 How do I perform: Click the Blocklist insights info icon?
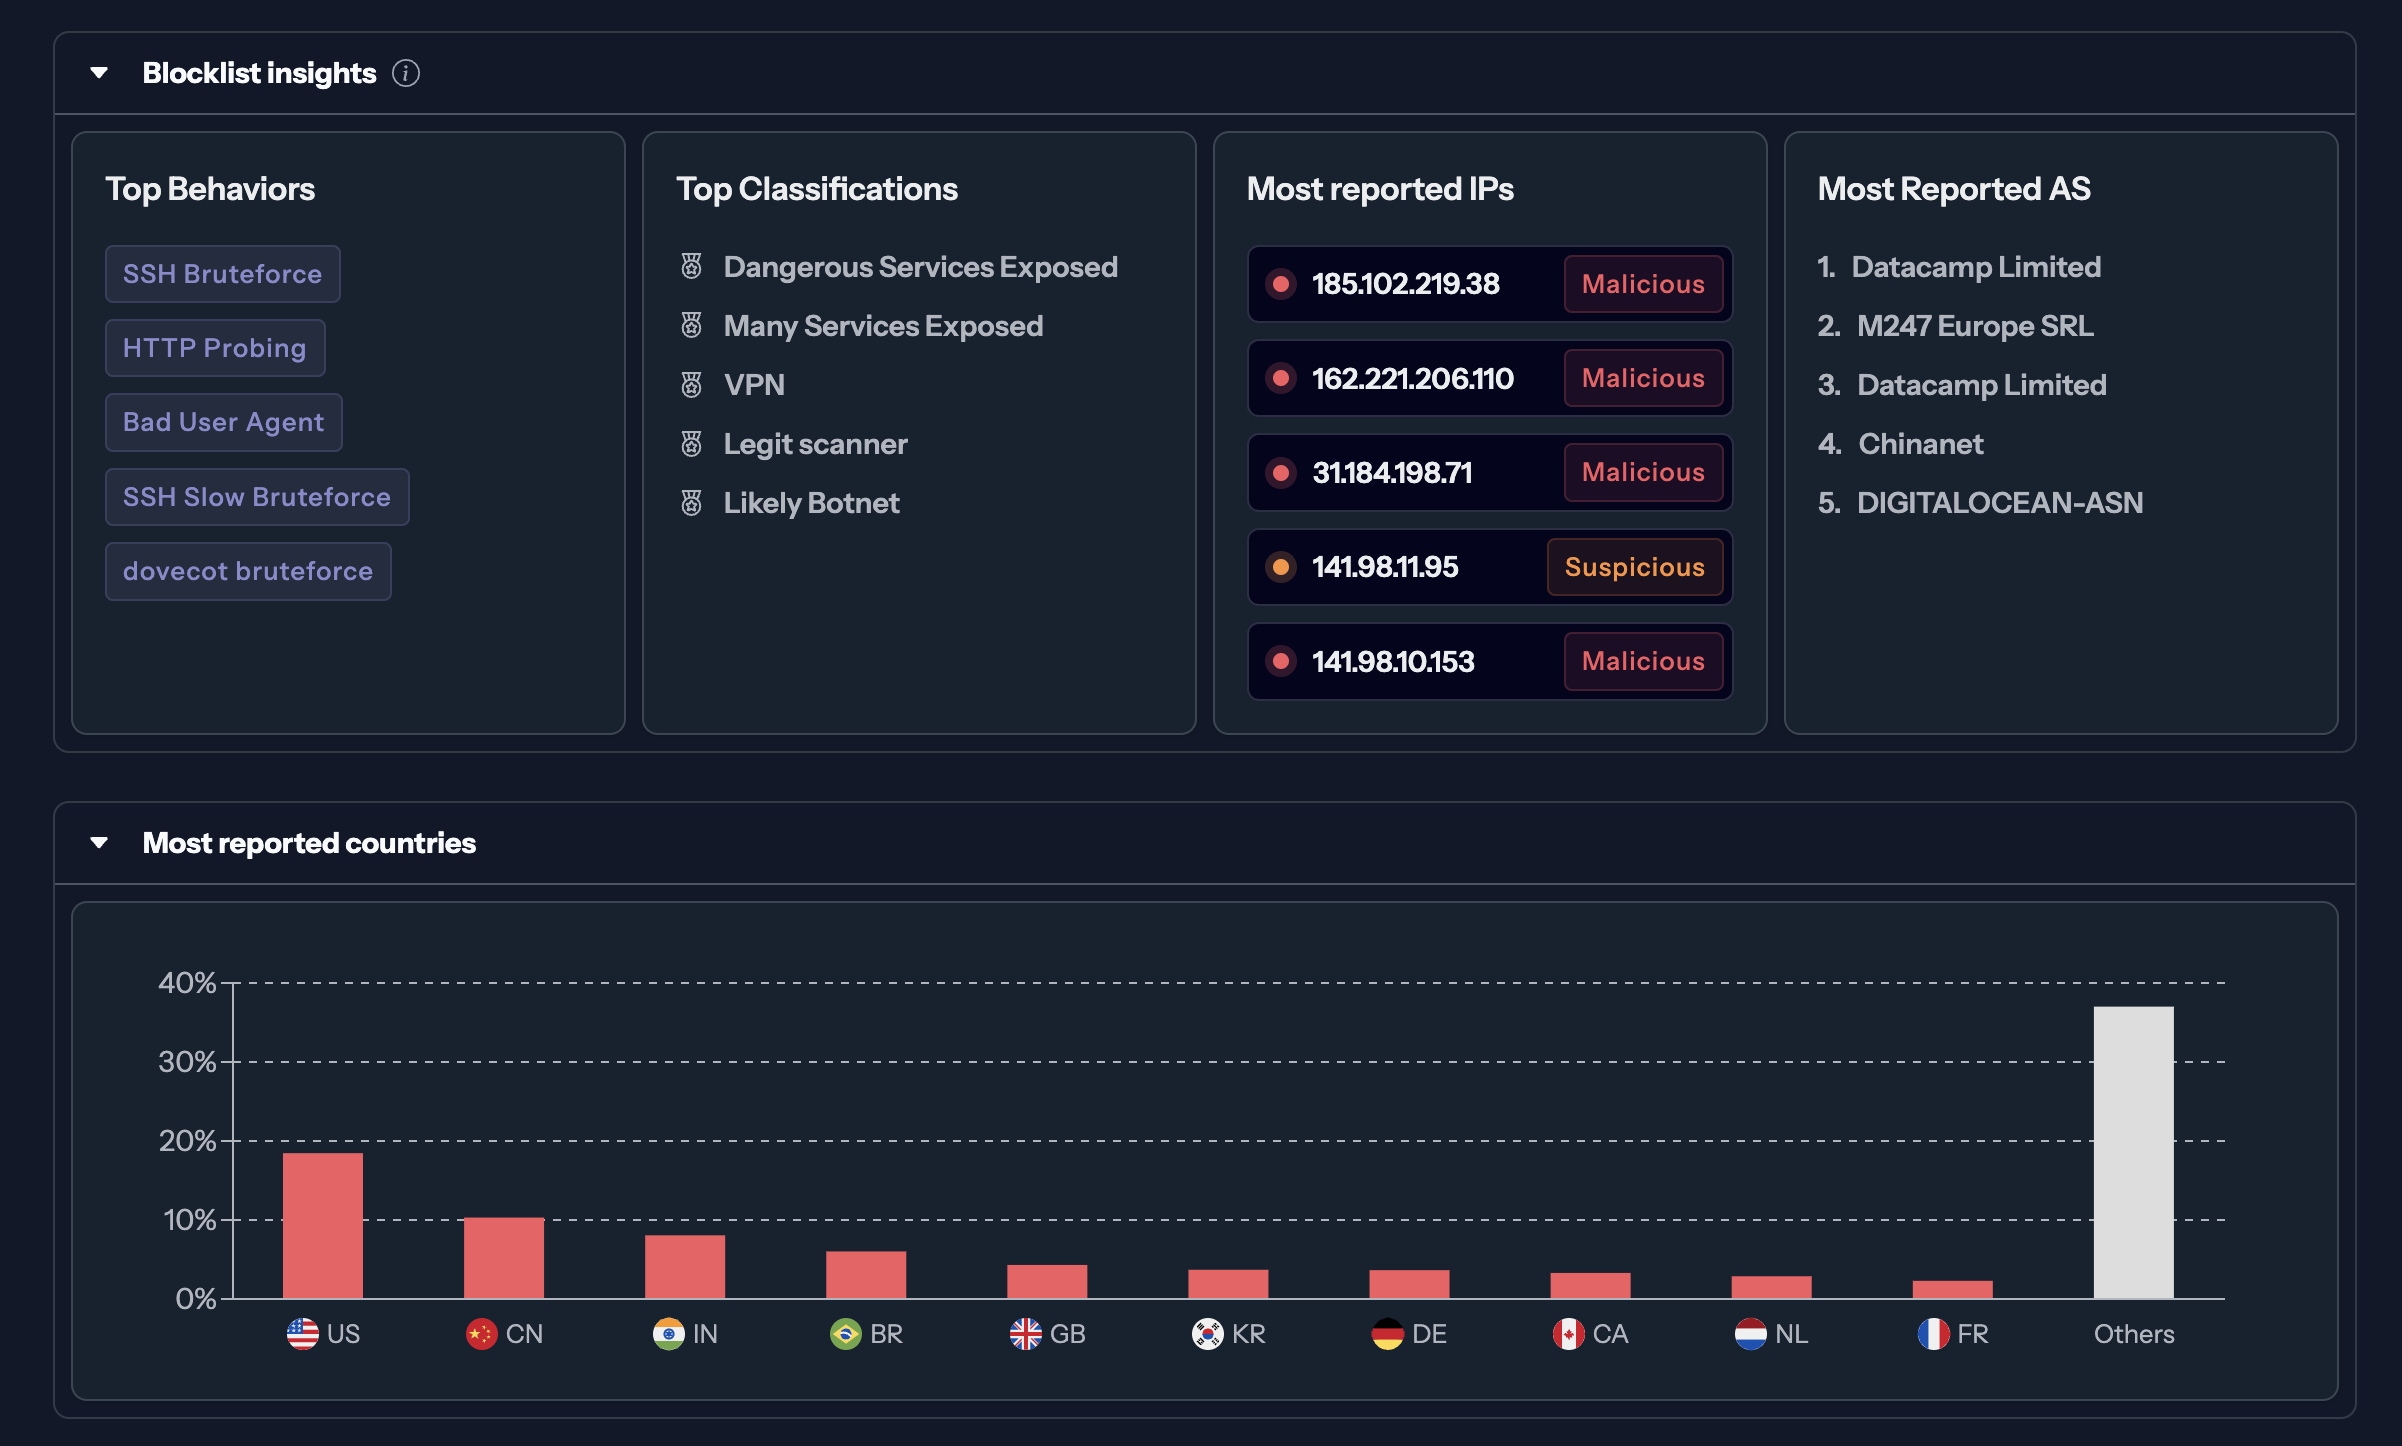405,73
